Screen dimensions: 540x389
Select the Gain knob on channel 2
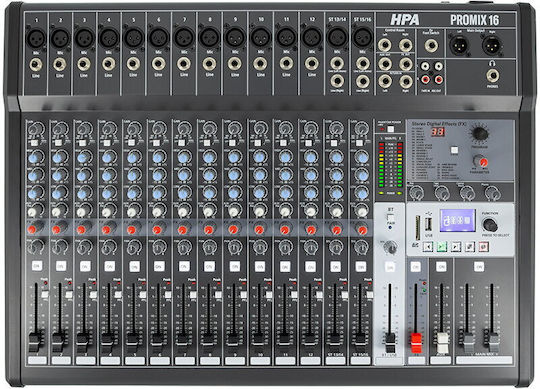coord(60,129)
